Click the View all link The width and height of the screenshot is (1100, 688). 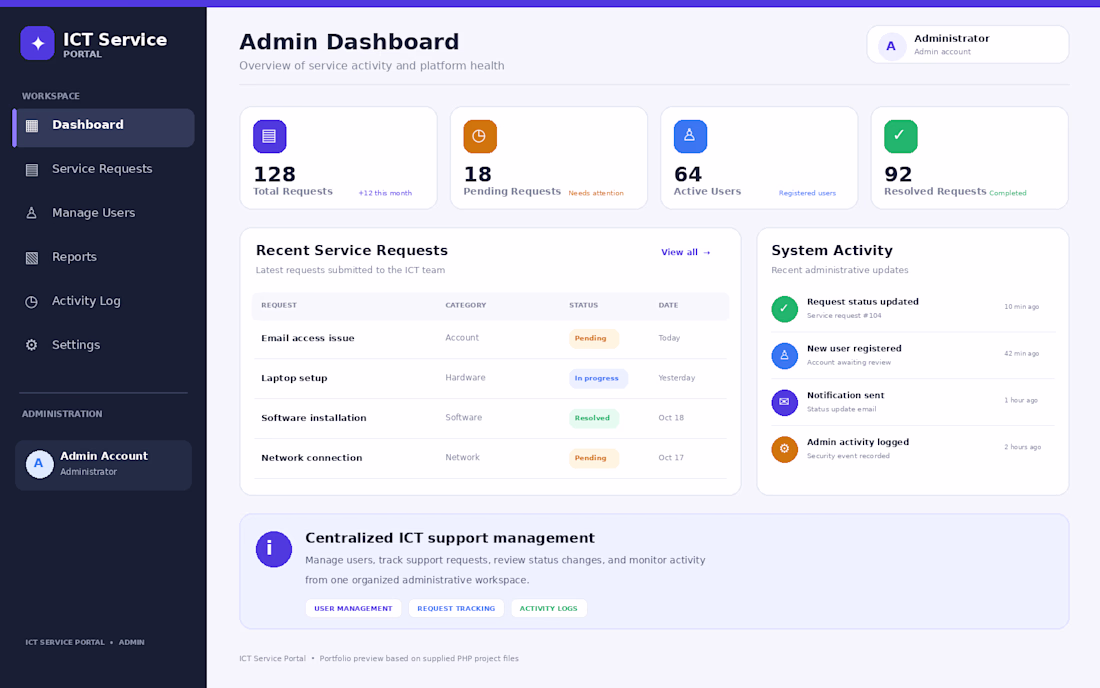tap(685, 252)
